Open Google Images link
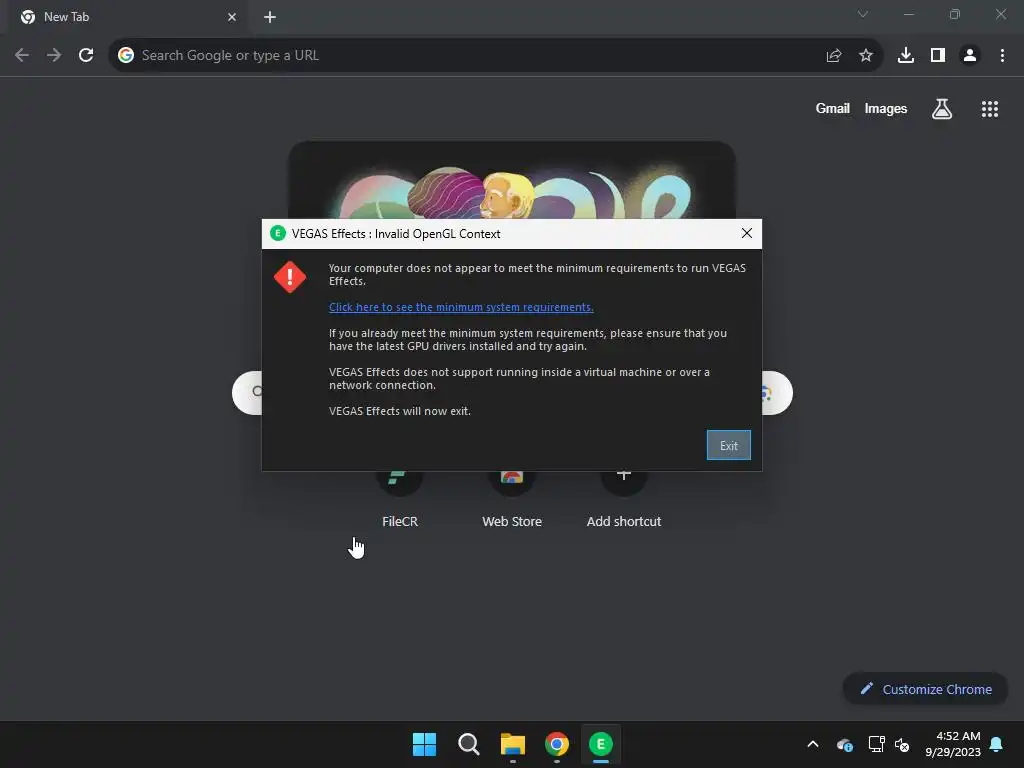This screenshot has height=768, width=1024. [886, 108]
